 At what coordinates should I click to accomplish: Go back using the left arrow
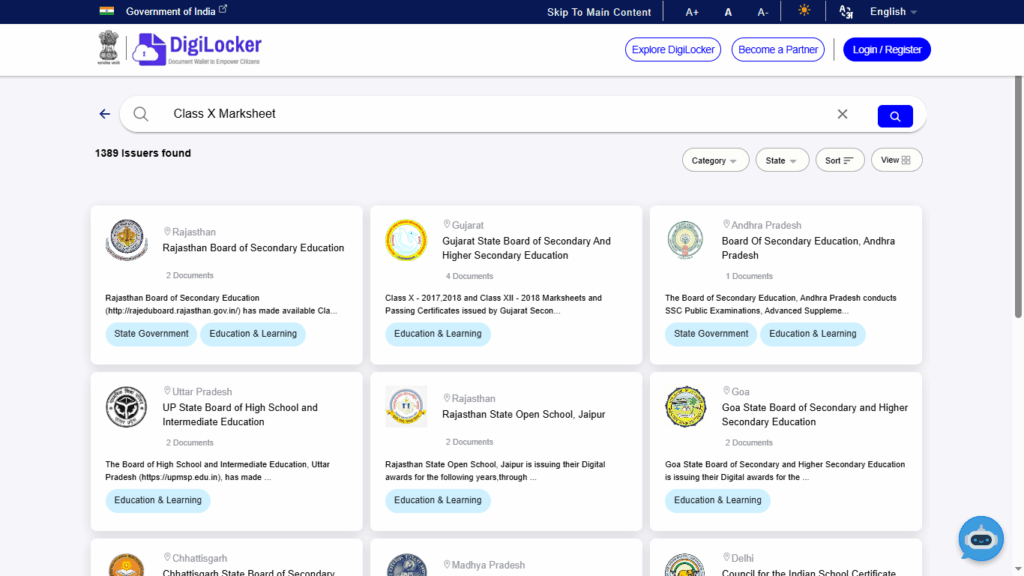[x=104, y=114]
